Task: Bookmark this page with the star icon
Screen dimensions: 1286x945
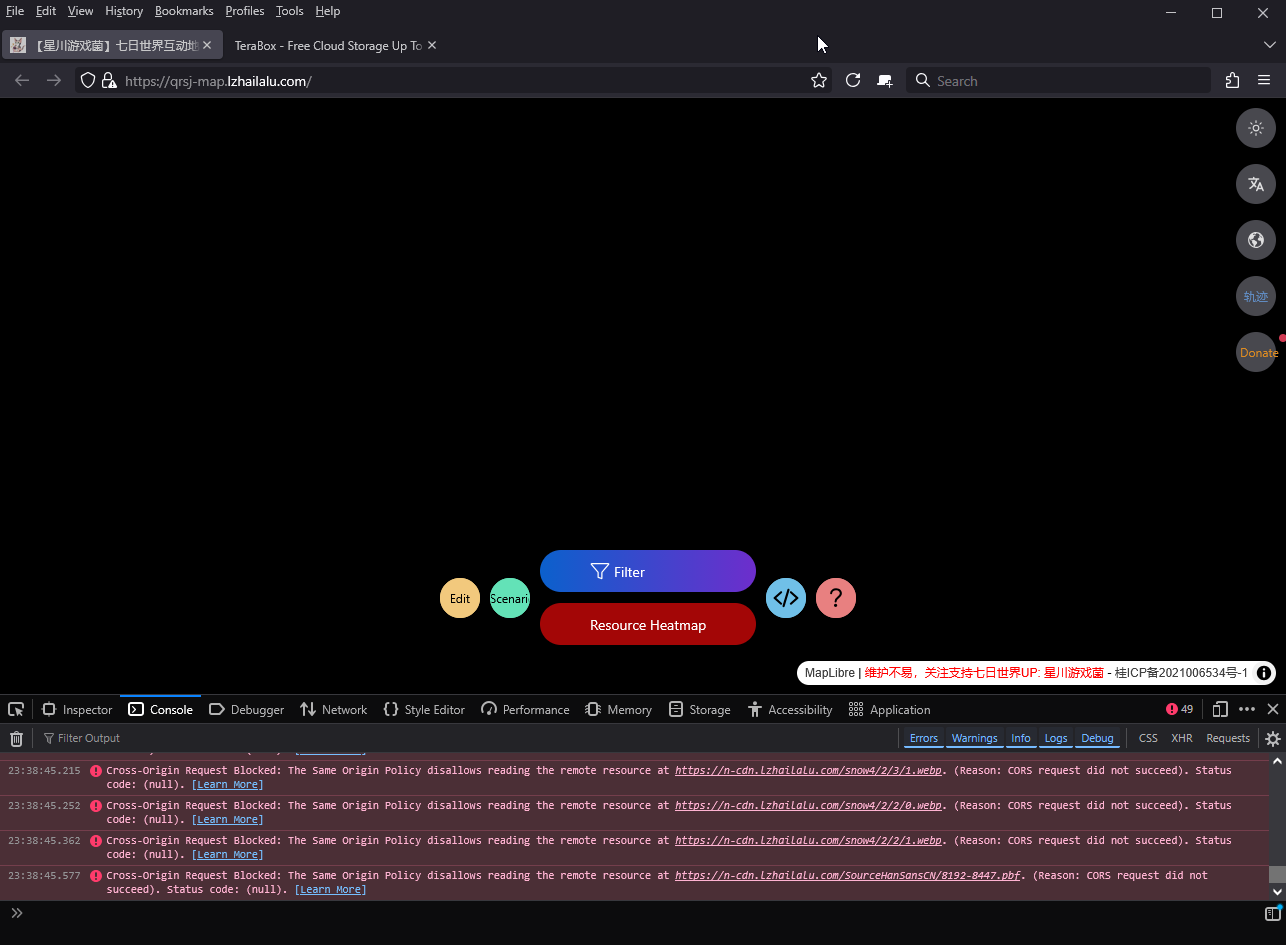Action: pos(819,81)
